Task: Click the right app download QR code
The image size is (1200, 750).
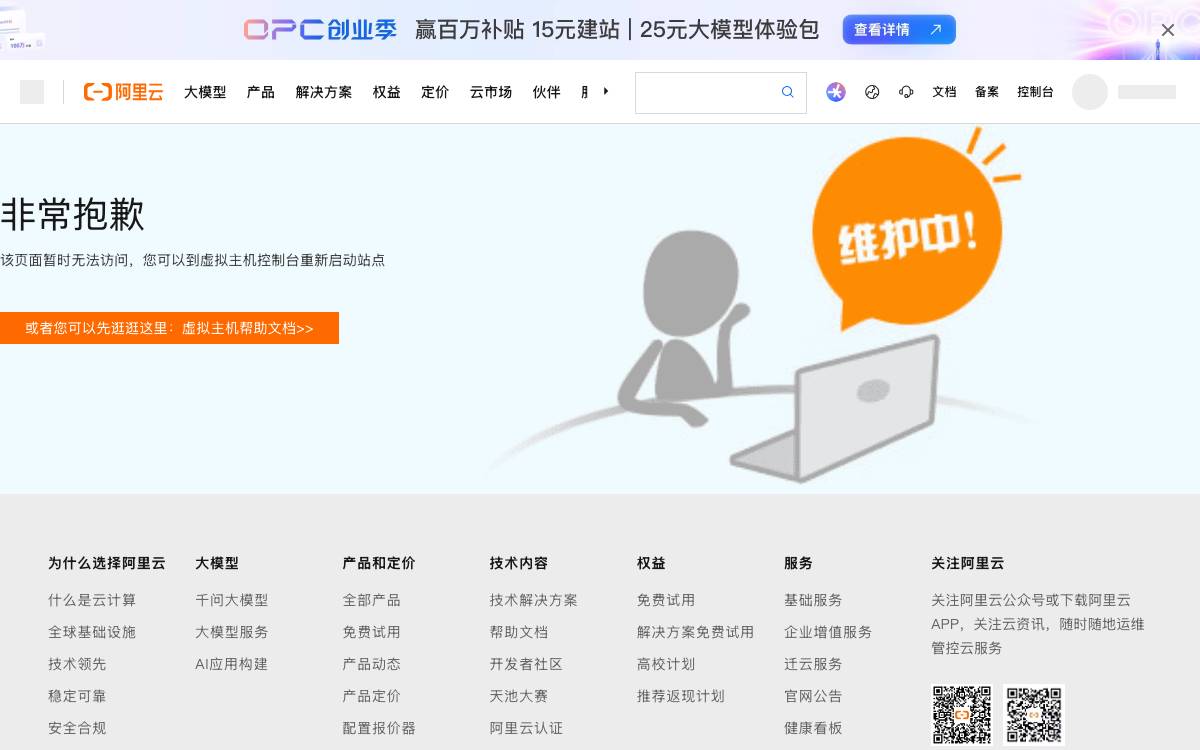Action: coord(1034,715)
